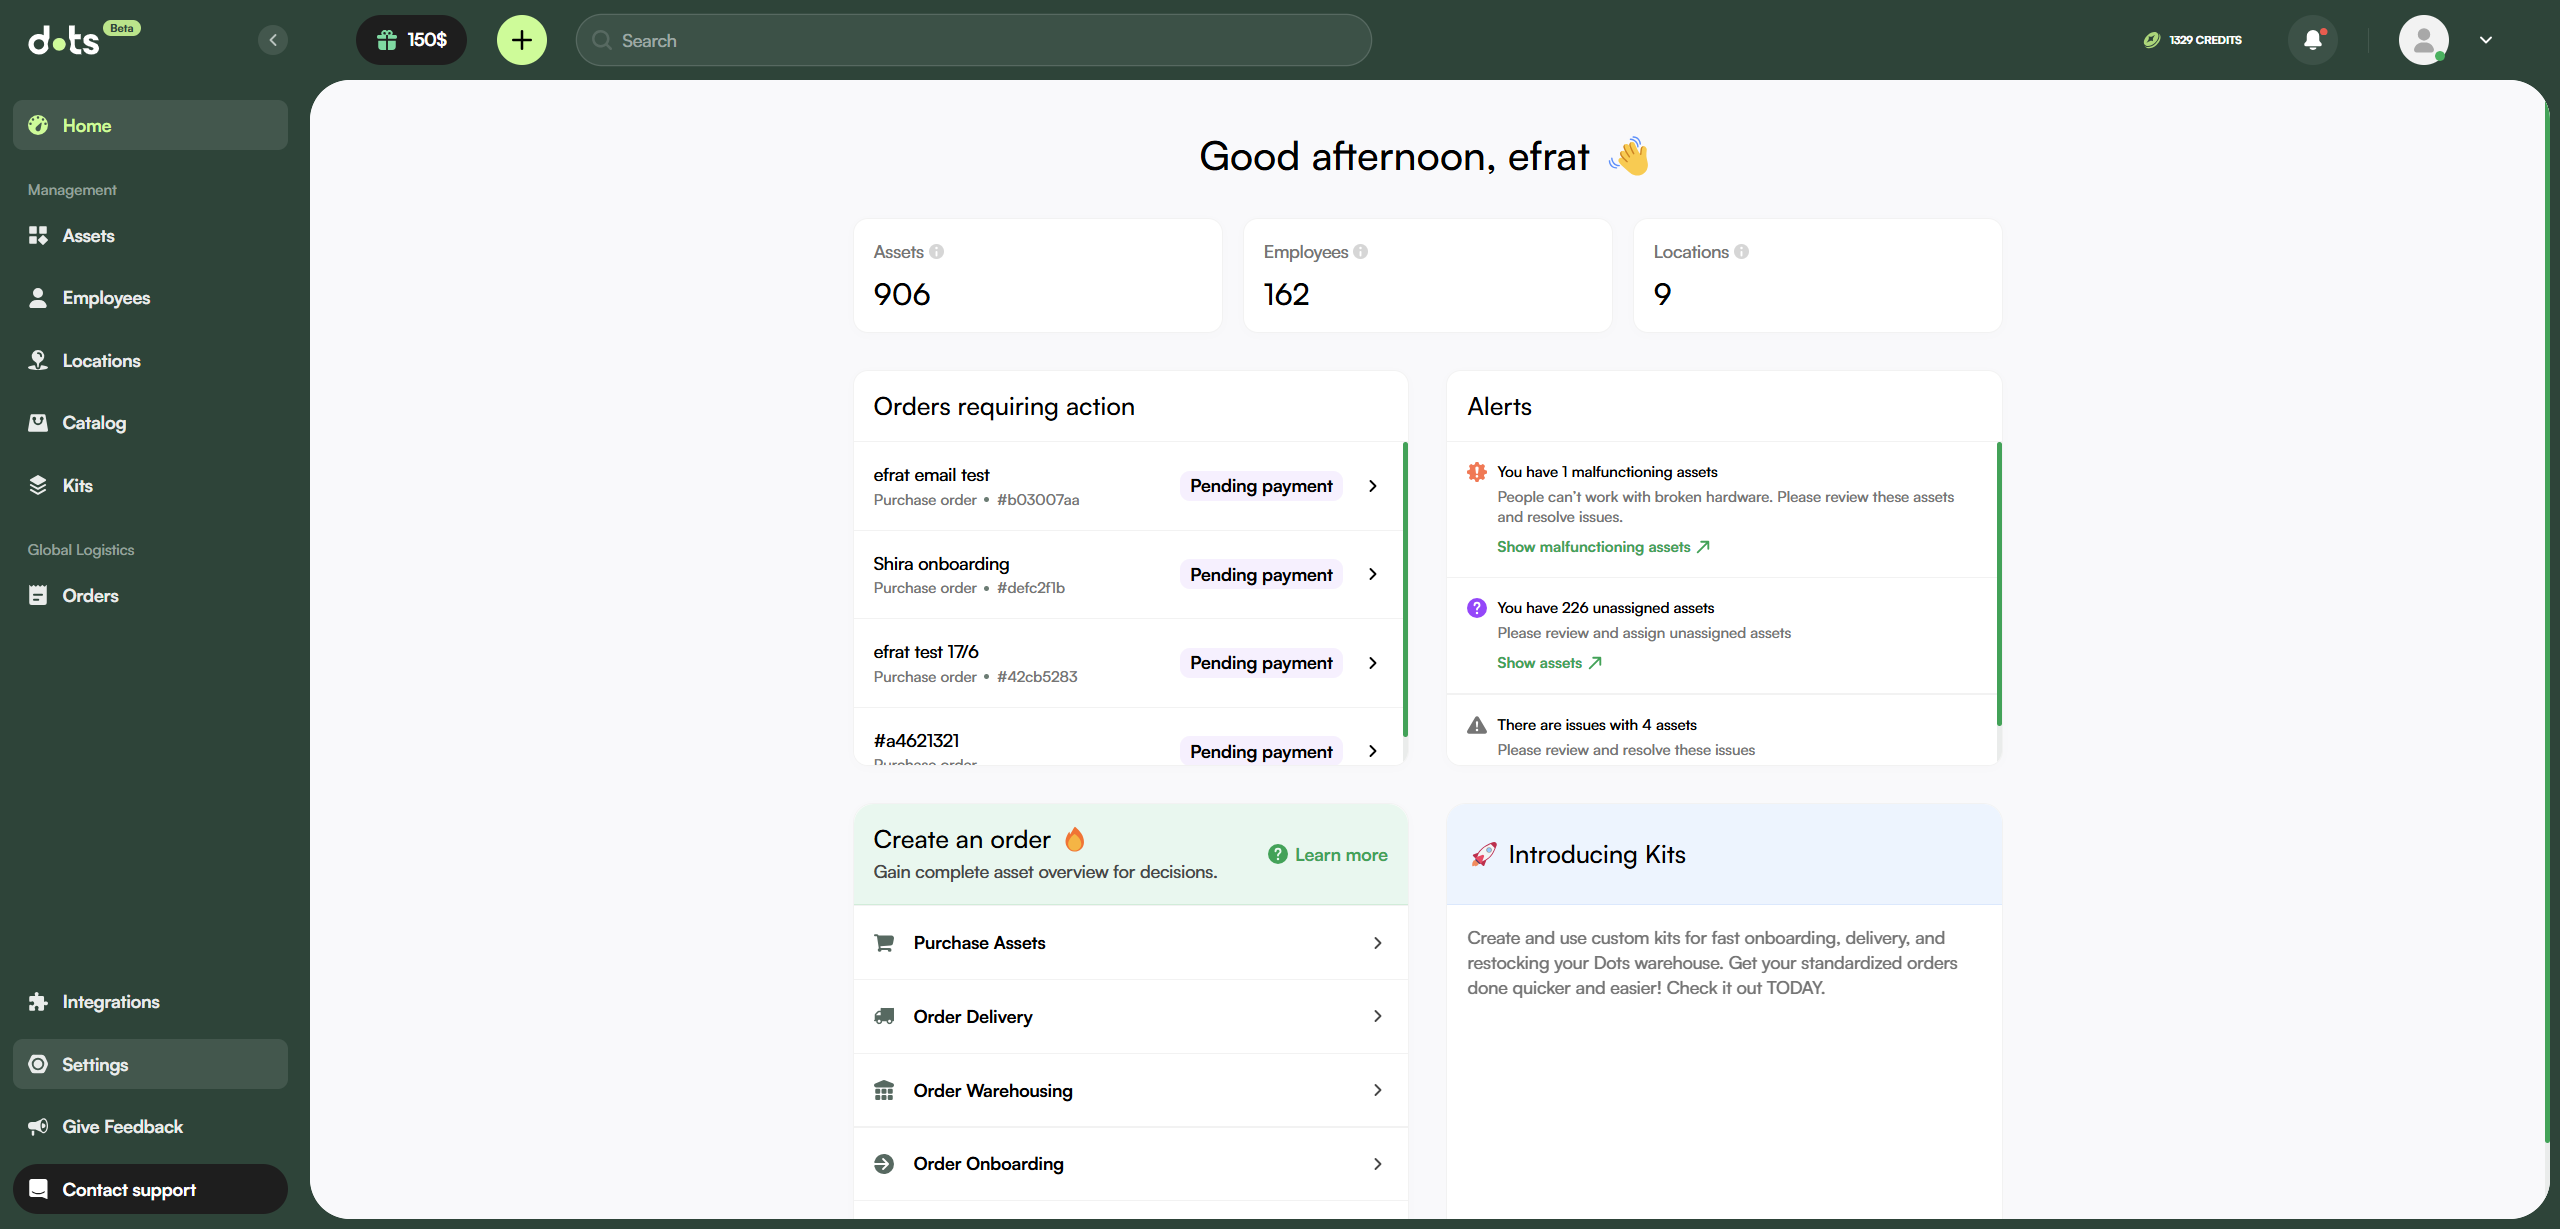Click the Assets info icon

pyautogui.click(x=937, y=252)
